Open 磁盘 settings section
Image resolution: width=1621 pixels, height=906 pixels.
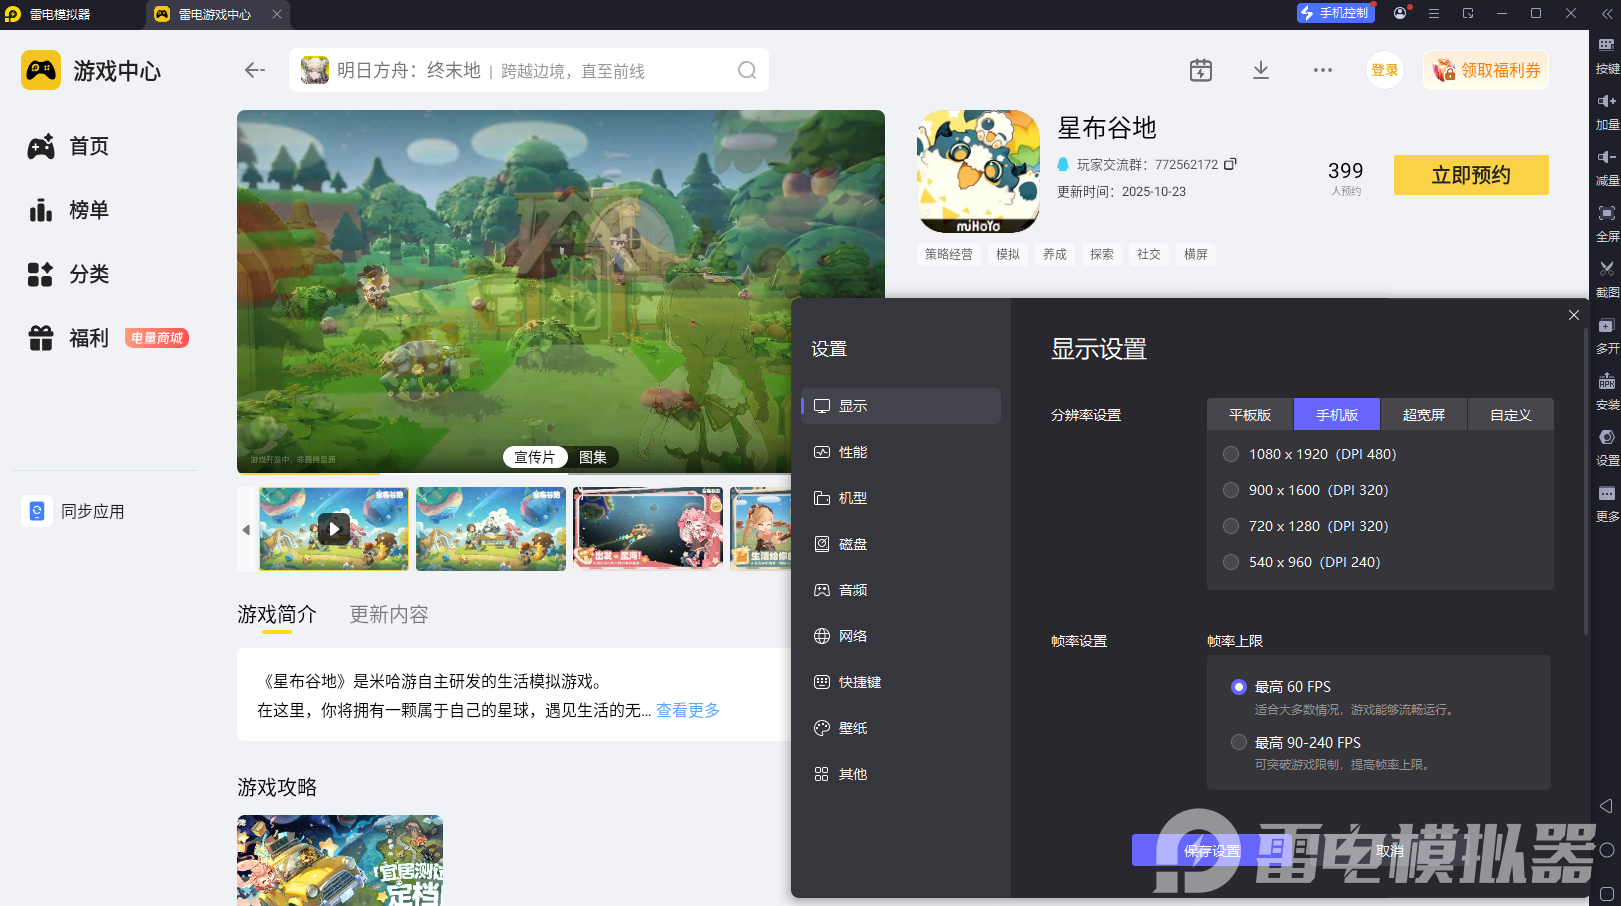tap(901, 544)
